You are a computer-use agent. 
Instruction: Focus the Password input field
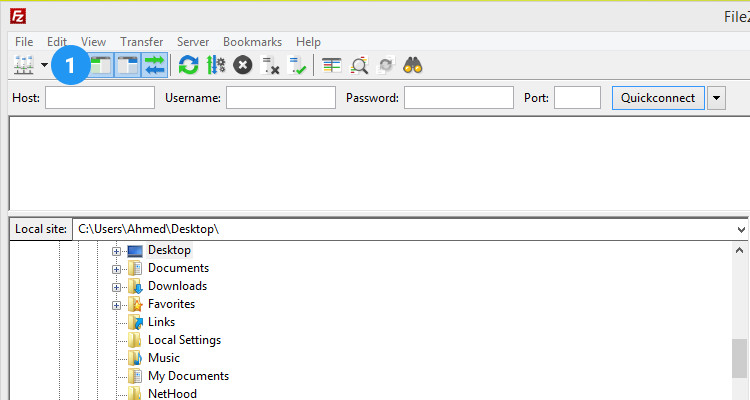[459, 98]
